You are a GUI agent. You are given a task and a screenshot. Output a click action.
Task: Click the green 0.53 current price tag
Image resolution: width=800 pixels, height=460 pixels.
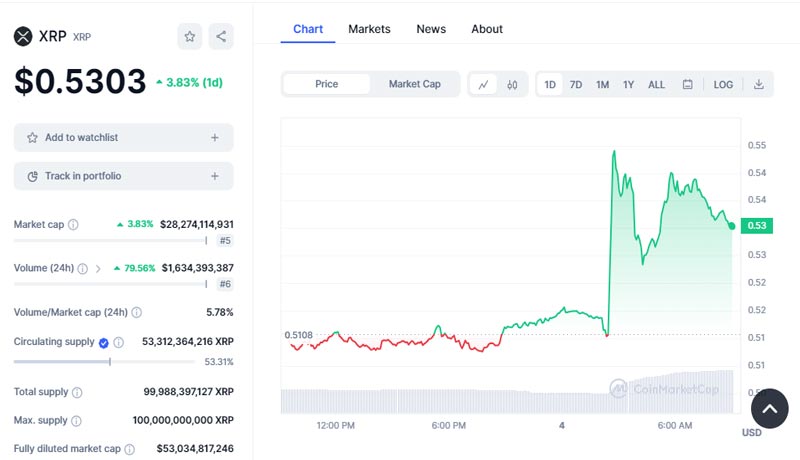pyautogui.click(x=757, y=225)
